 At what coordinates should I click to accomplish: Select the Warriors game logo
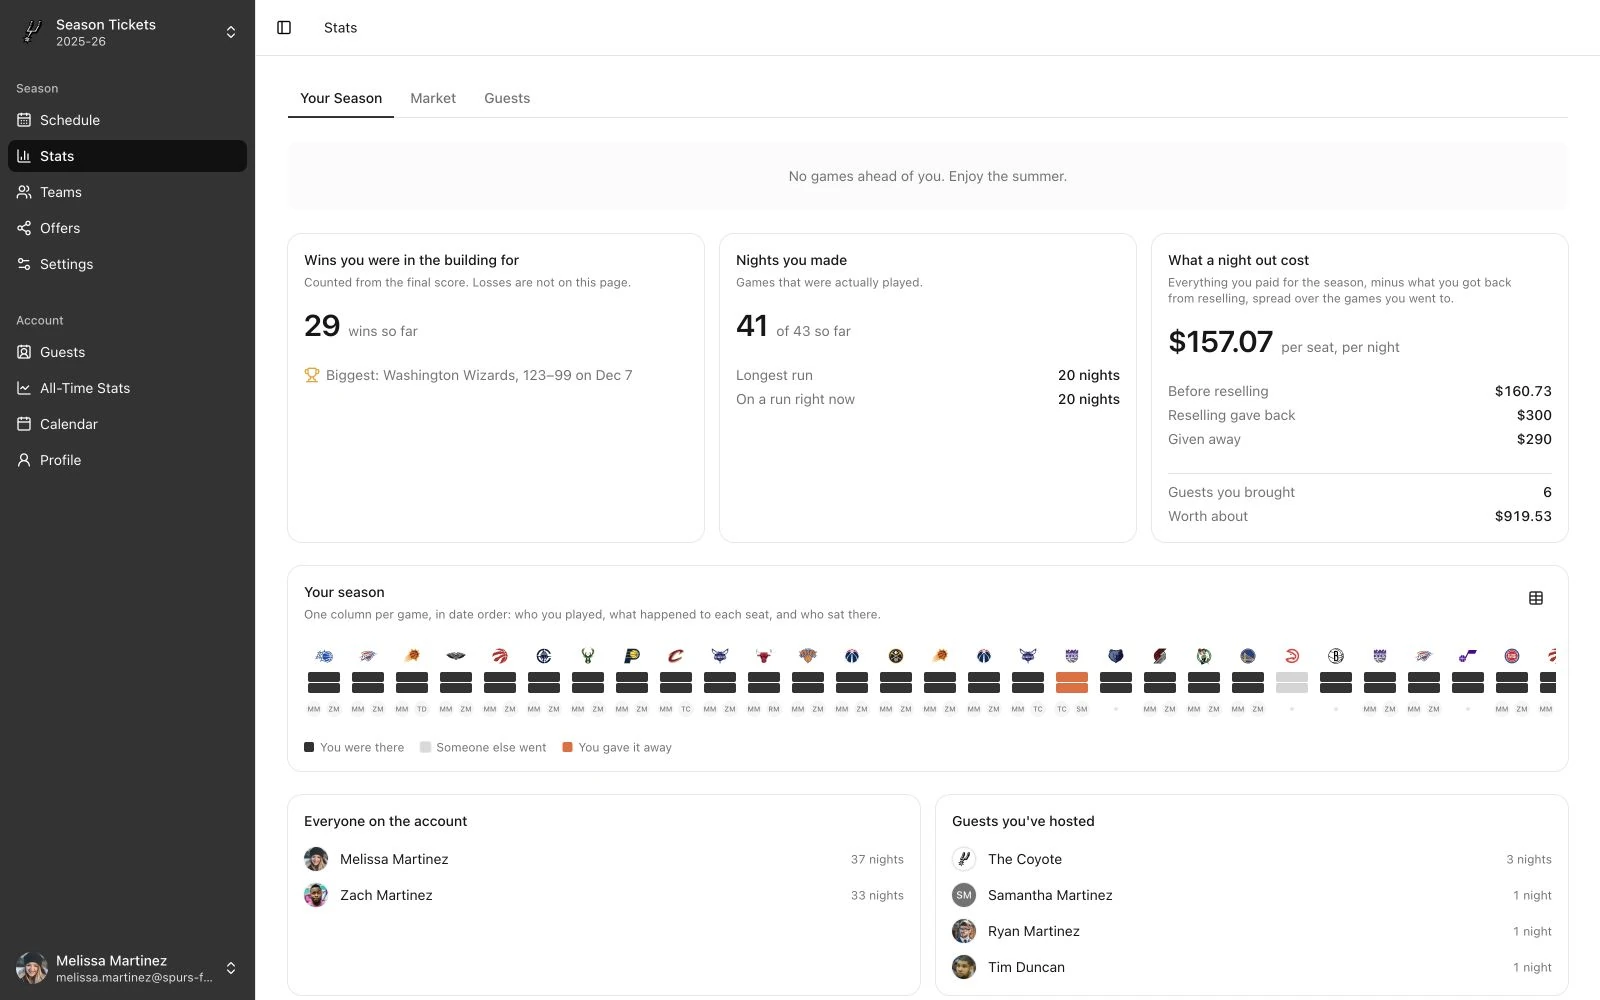point(1248,656)
